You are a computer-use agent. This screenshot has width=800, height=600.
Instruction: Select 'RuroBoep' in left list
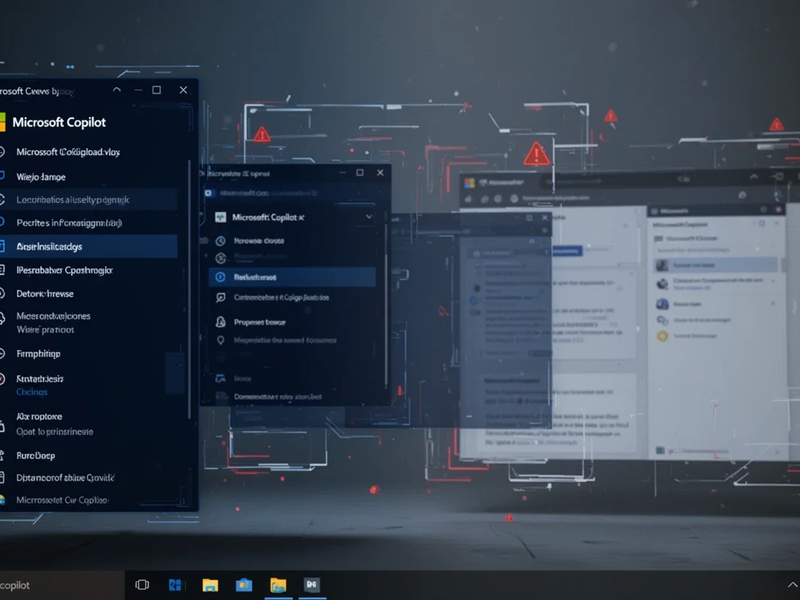coord(36,456)
